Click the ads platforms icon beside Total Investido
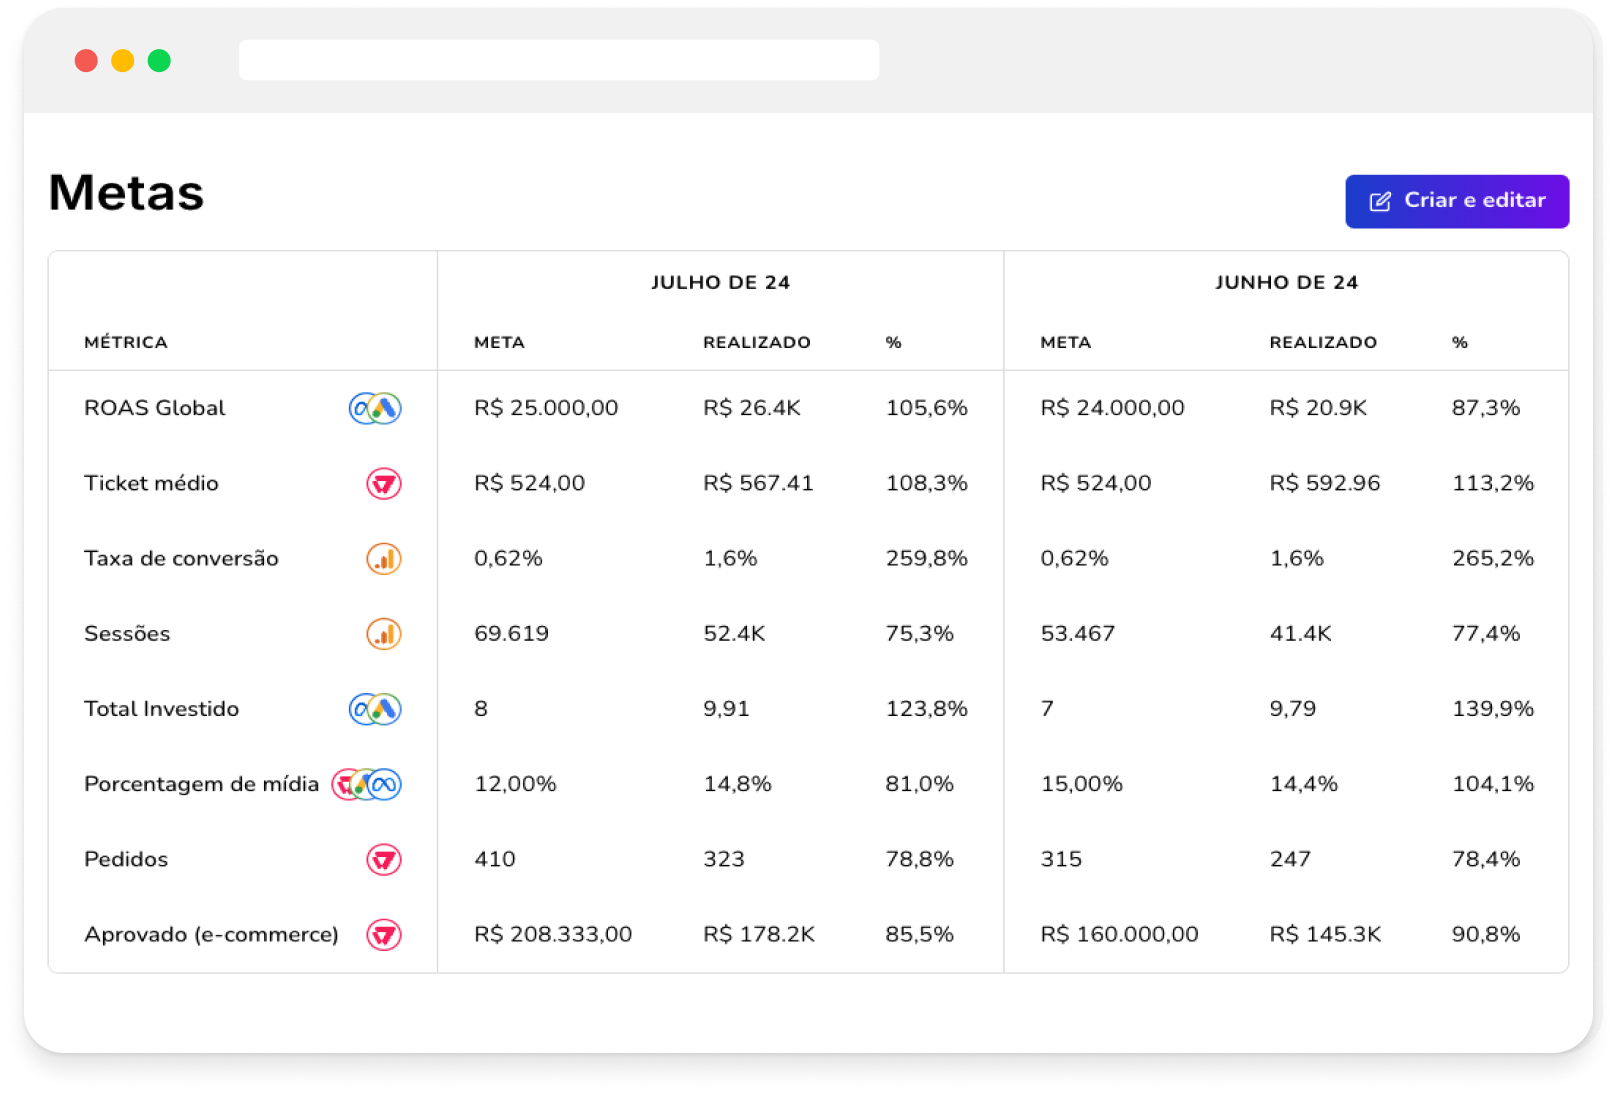 tap(375, 709)
